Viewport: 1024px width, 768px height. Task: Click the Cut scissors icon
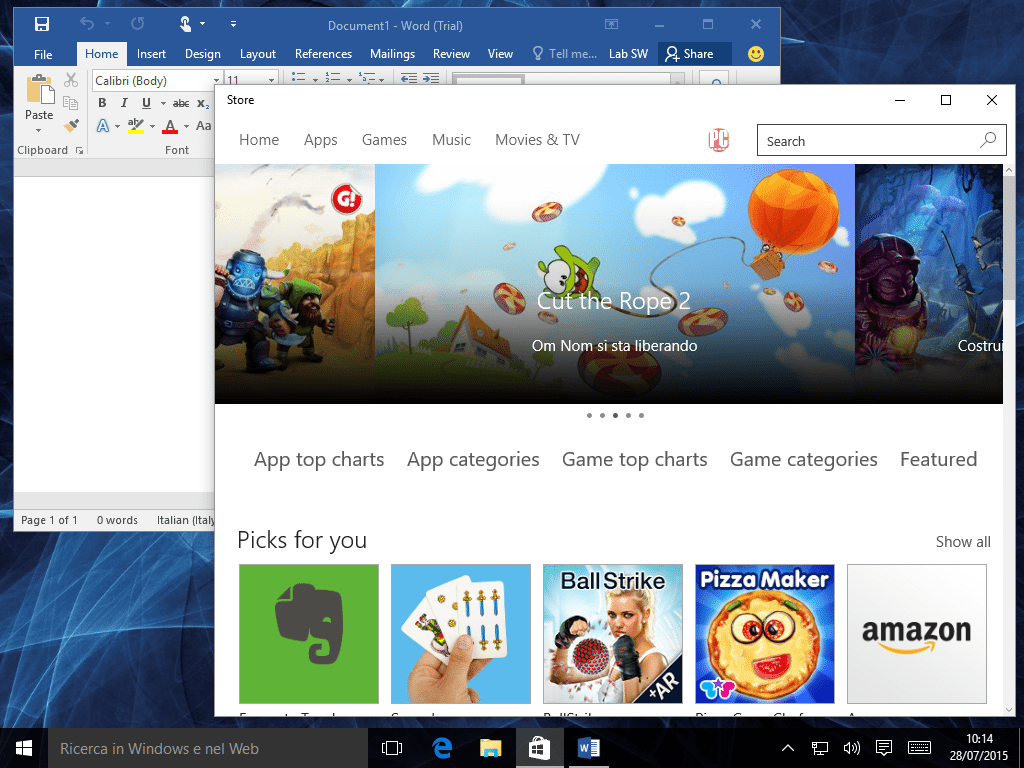pos(71,80)
